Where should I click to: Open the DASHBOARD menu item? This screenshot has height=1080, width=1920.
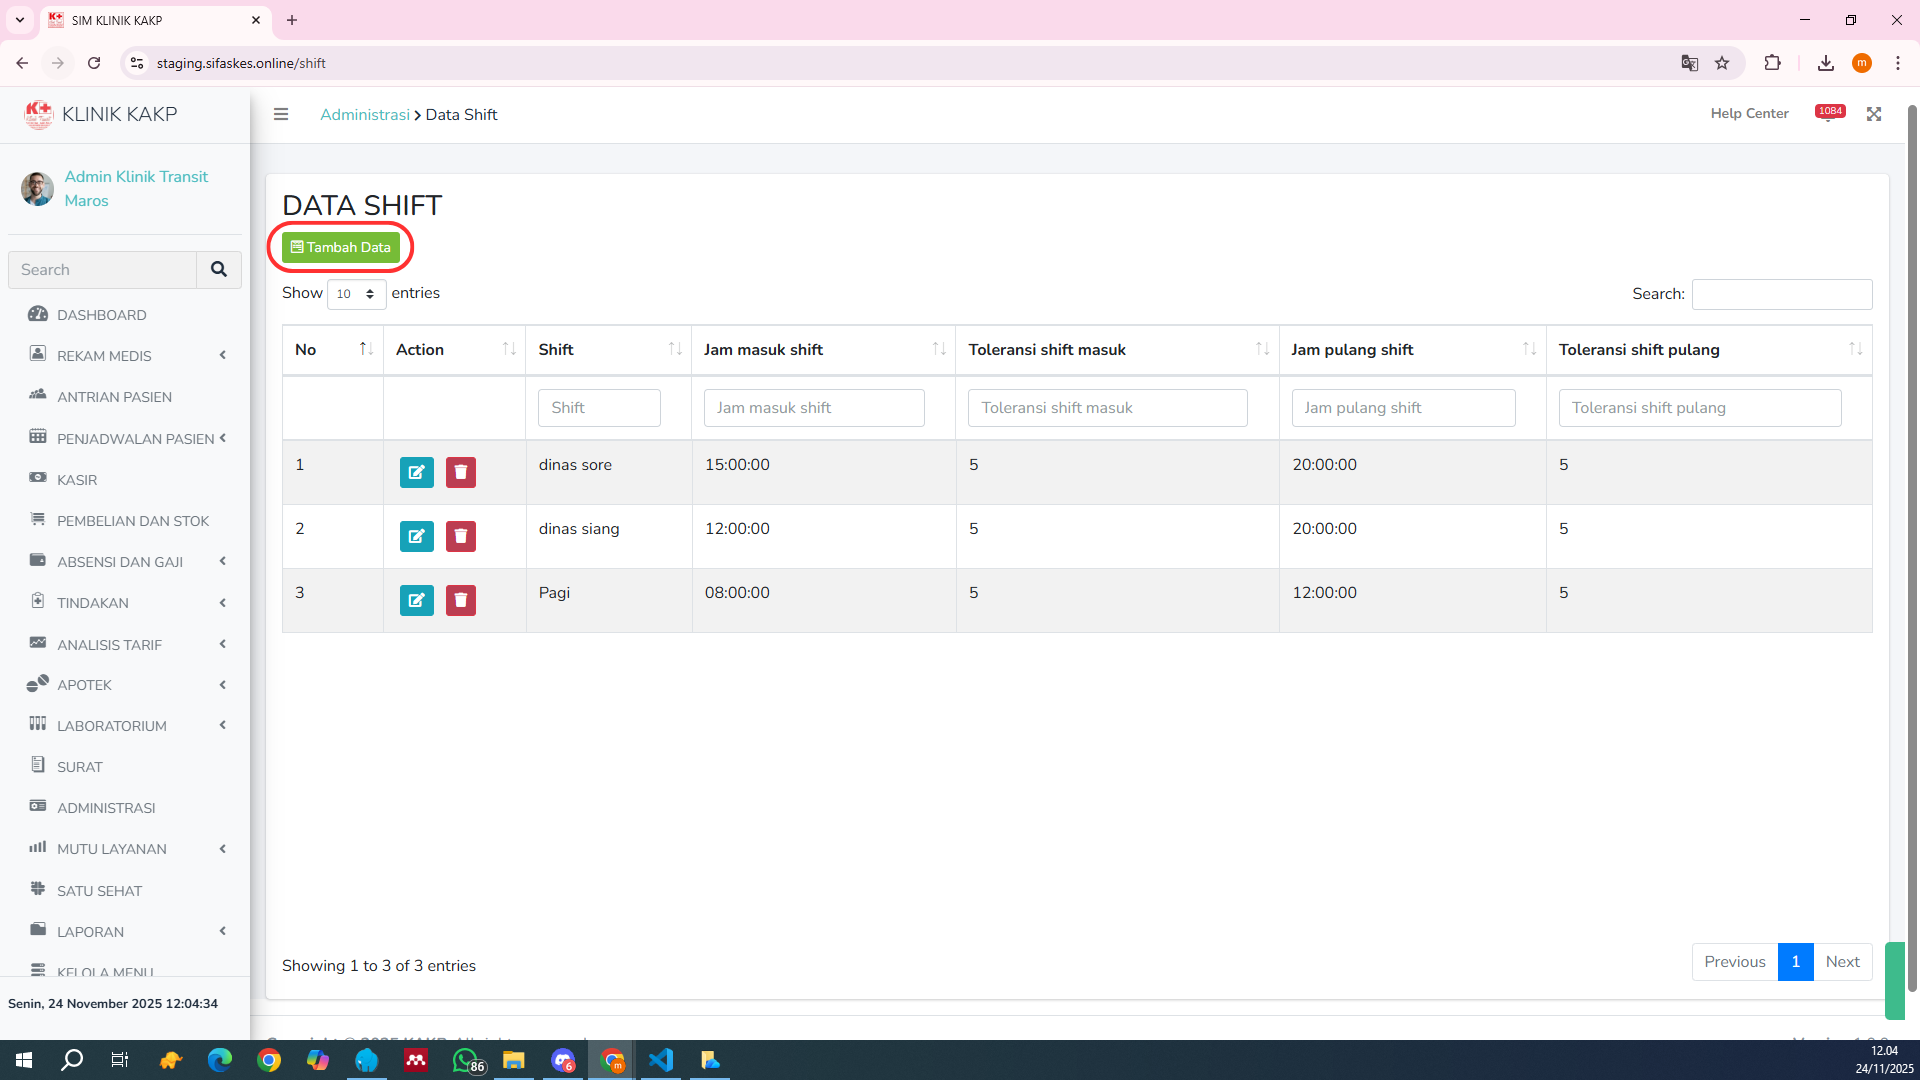pyautogui.click(x=101, y=315)
